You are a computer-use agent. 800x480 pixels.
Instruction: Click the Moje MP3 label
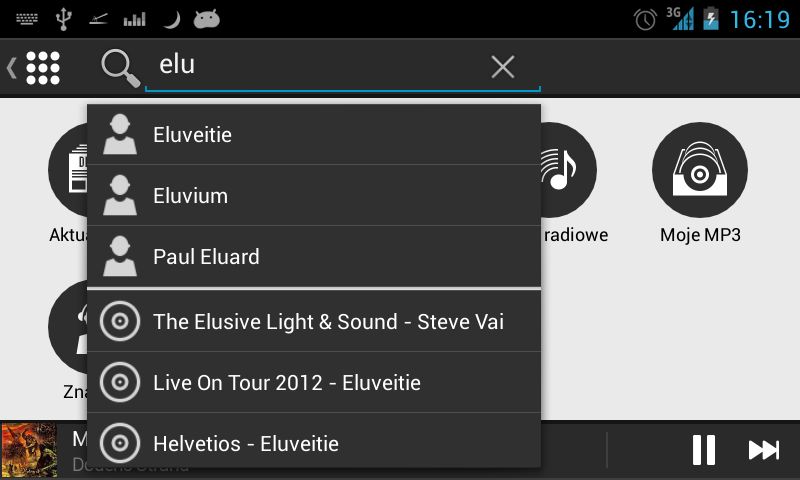pos(700,235)
